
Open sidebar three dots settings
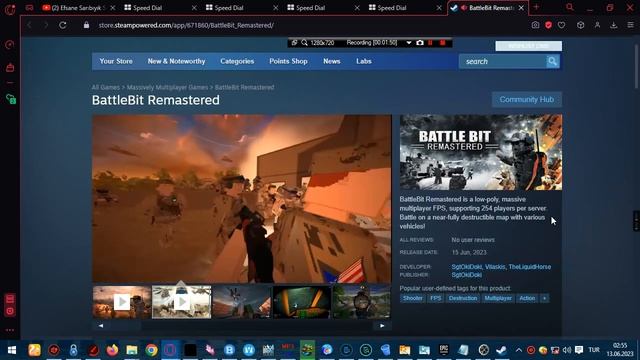coord(10,330)
